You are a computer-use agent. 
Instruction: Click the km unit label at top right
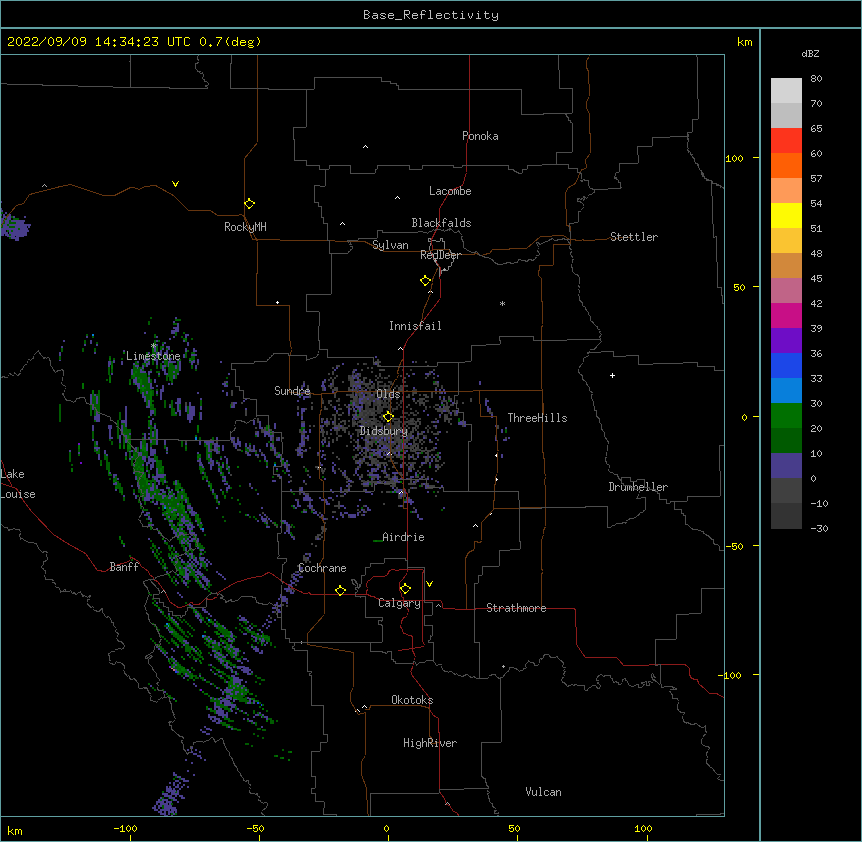coord(744,42)
